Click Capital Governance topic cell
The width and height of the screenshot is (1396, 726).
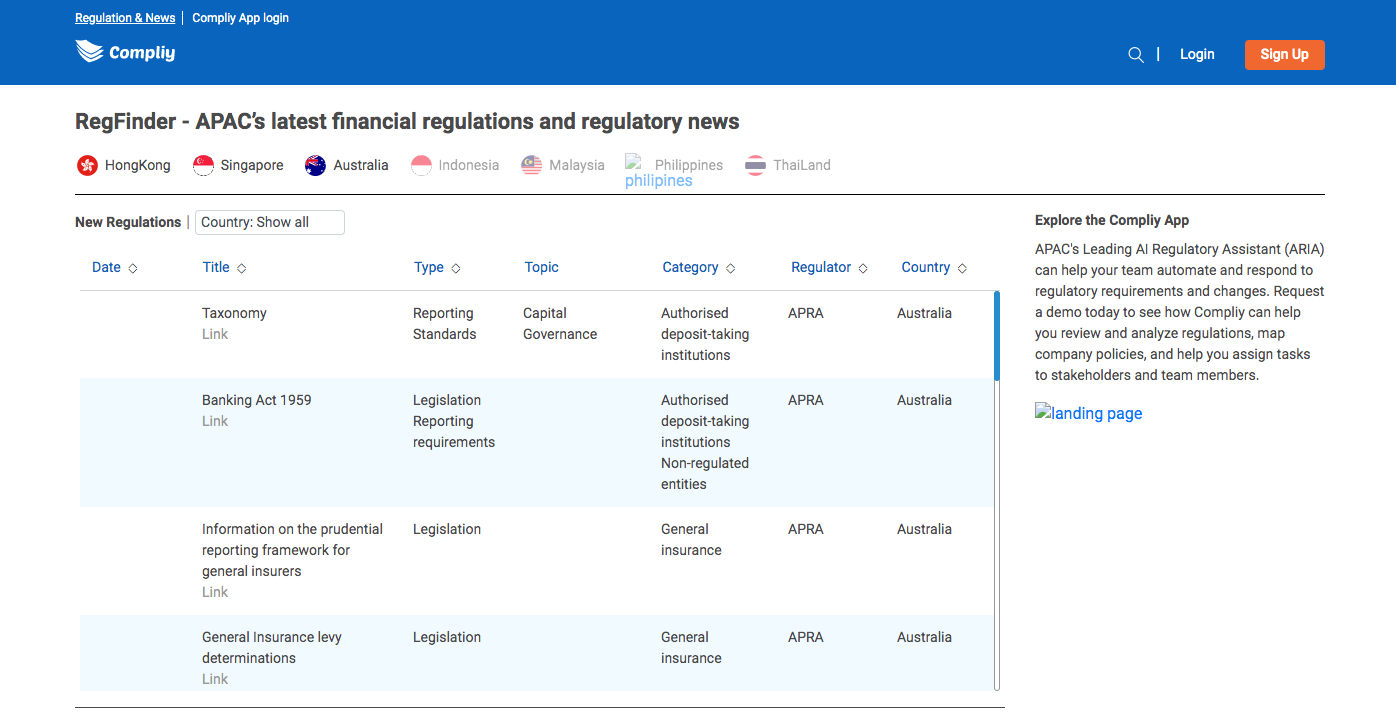[560, 324]
